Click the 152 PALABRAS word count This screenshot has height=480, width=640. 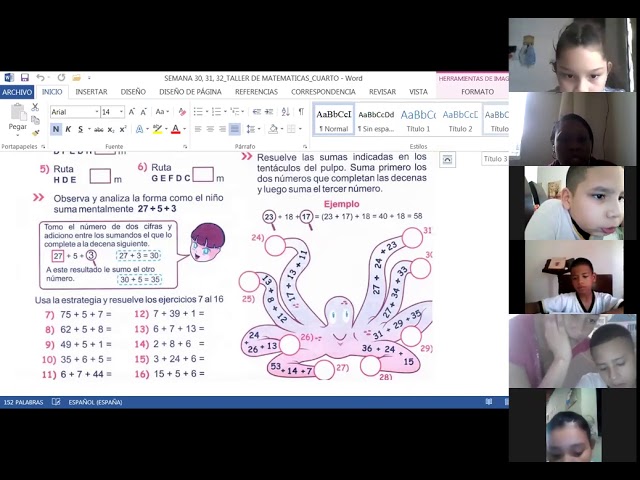pyautogui.click(x=23, y=402)
